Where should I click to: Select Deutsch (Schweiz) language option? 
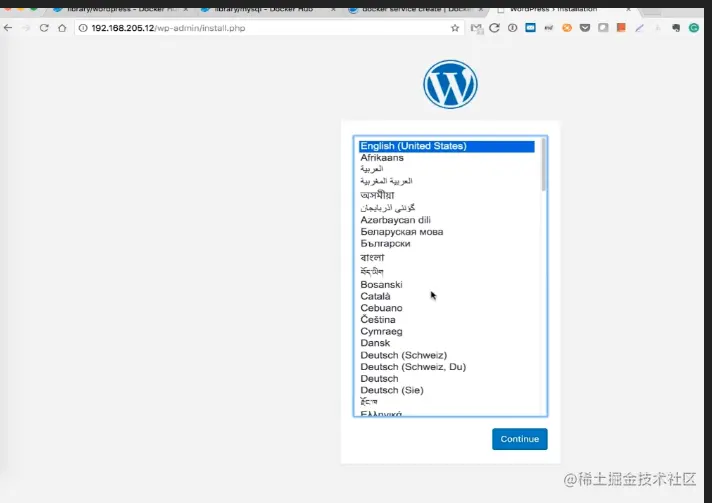point(404,355)
